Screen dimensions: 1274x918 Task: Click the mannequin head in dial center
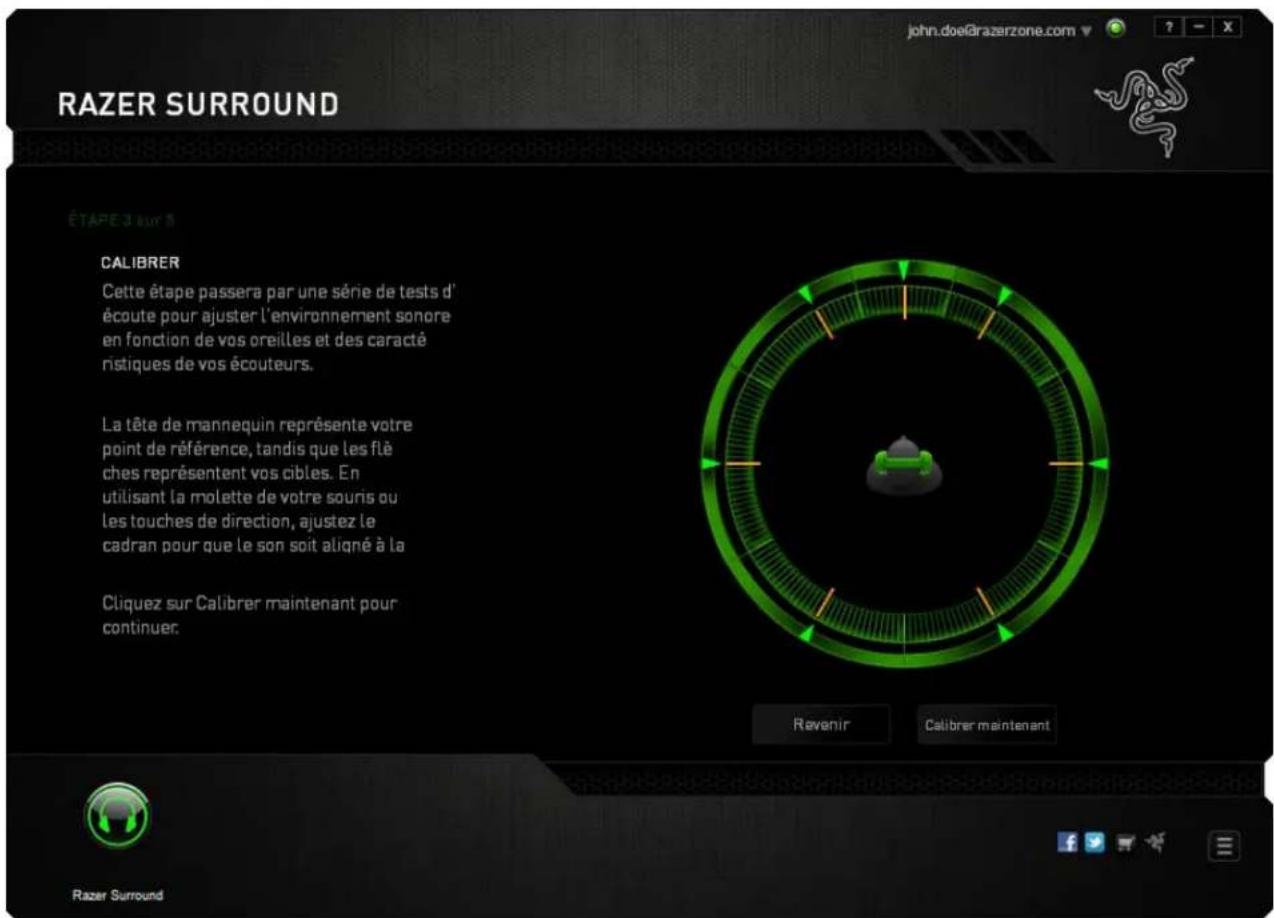tap(903, 464)
